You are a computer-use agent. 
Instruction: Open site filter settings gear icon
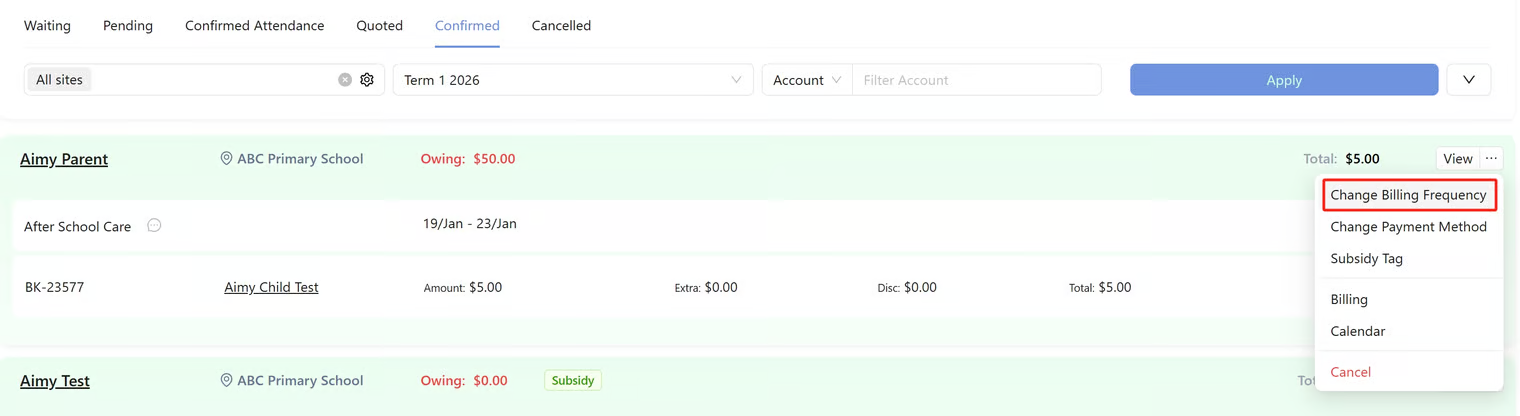(367, 80)
